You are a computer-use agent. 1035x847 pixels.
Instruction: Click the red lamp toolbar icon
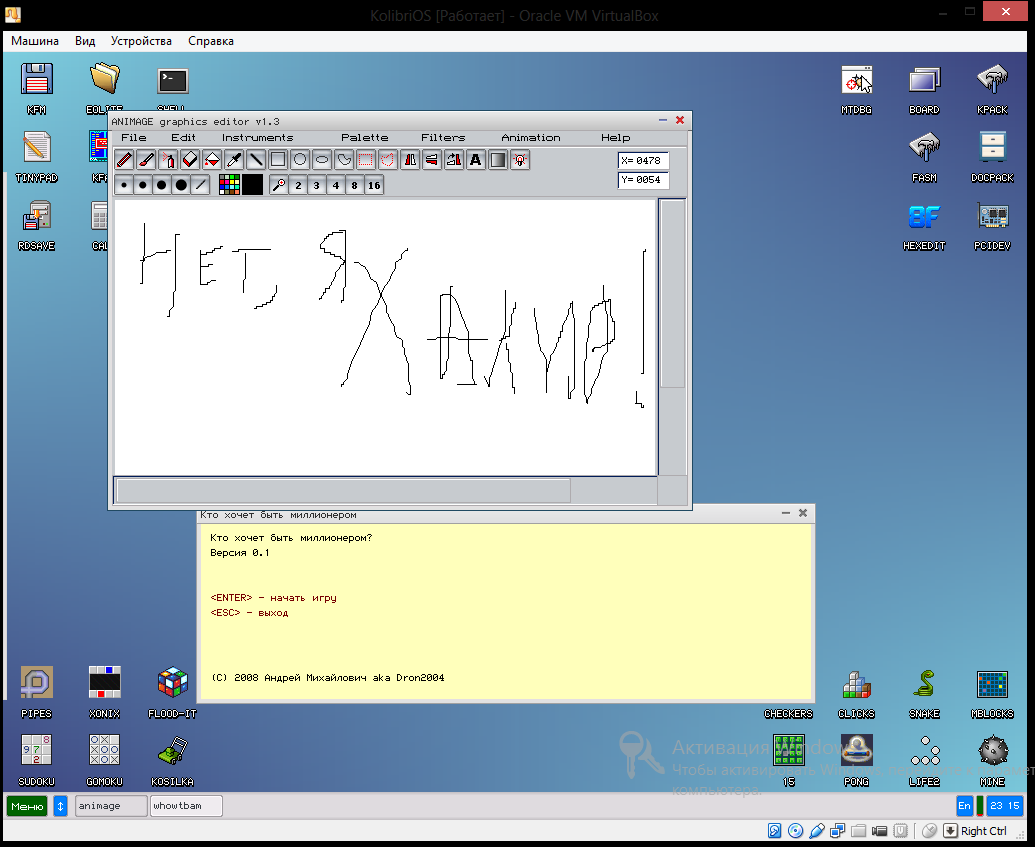click(x=520, y=160)
